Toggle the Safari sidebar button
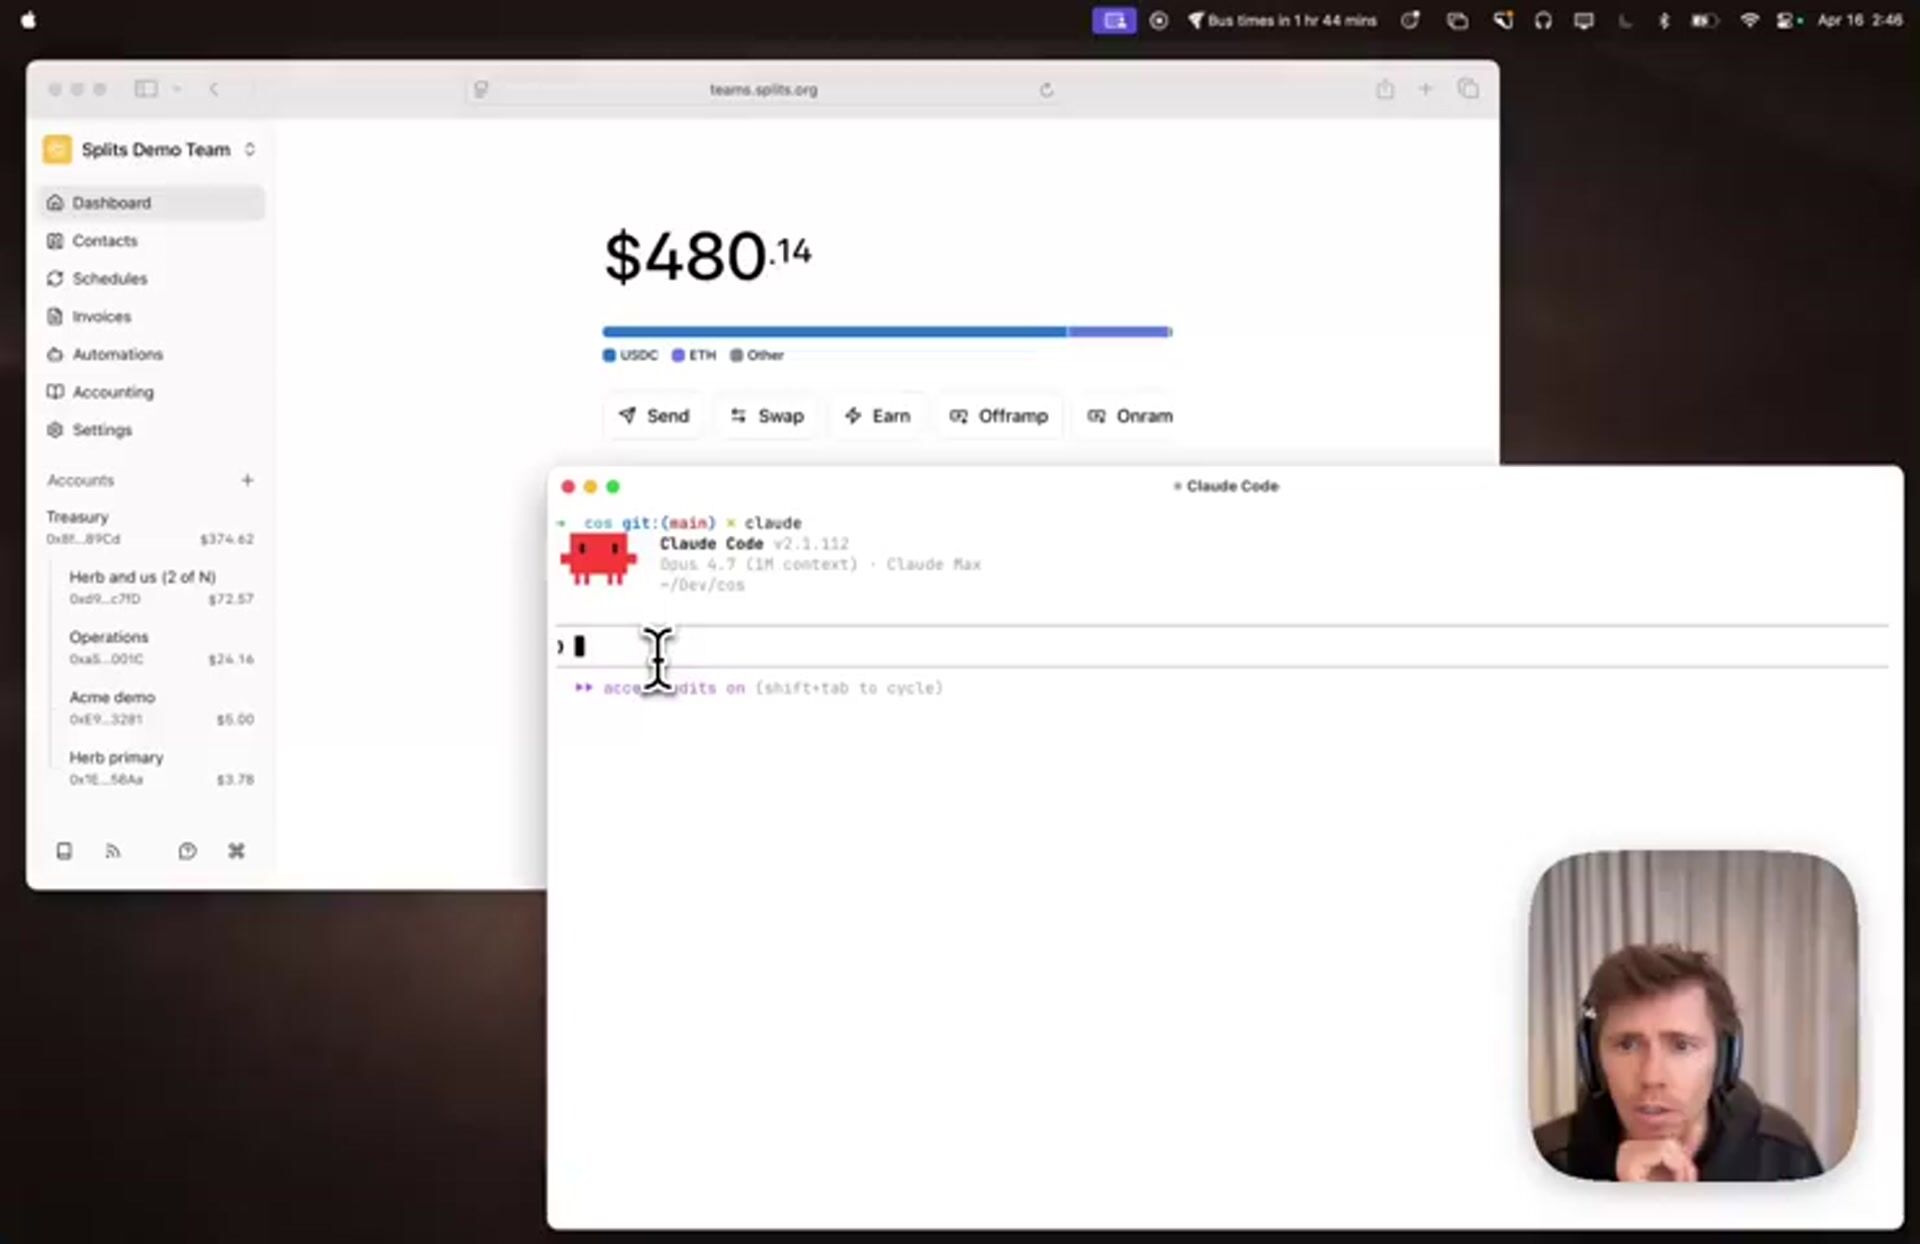The width and height of the screenshot is (1920, 1244). point(146,89)
